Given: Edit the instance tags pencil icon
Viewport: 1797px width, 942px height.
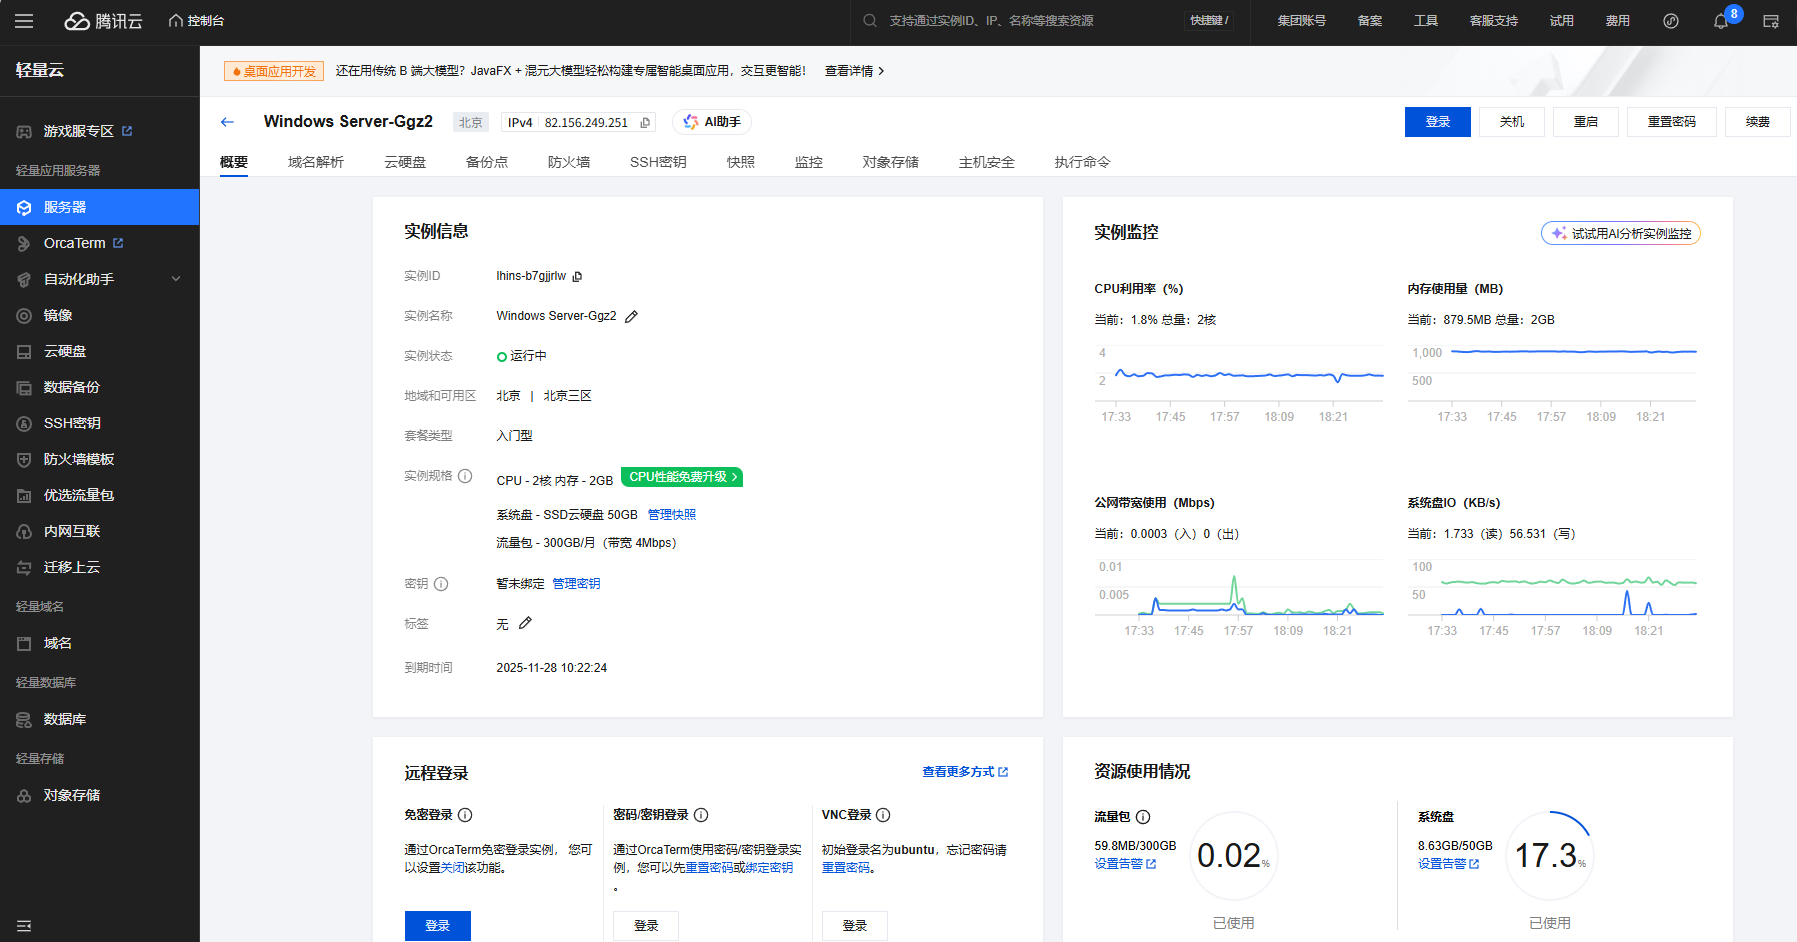Looking at the screenshot, I should [x=525, y=624].
